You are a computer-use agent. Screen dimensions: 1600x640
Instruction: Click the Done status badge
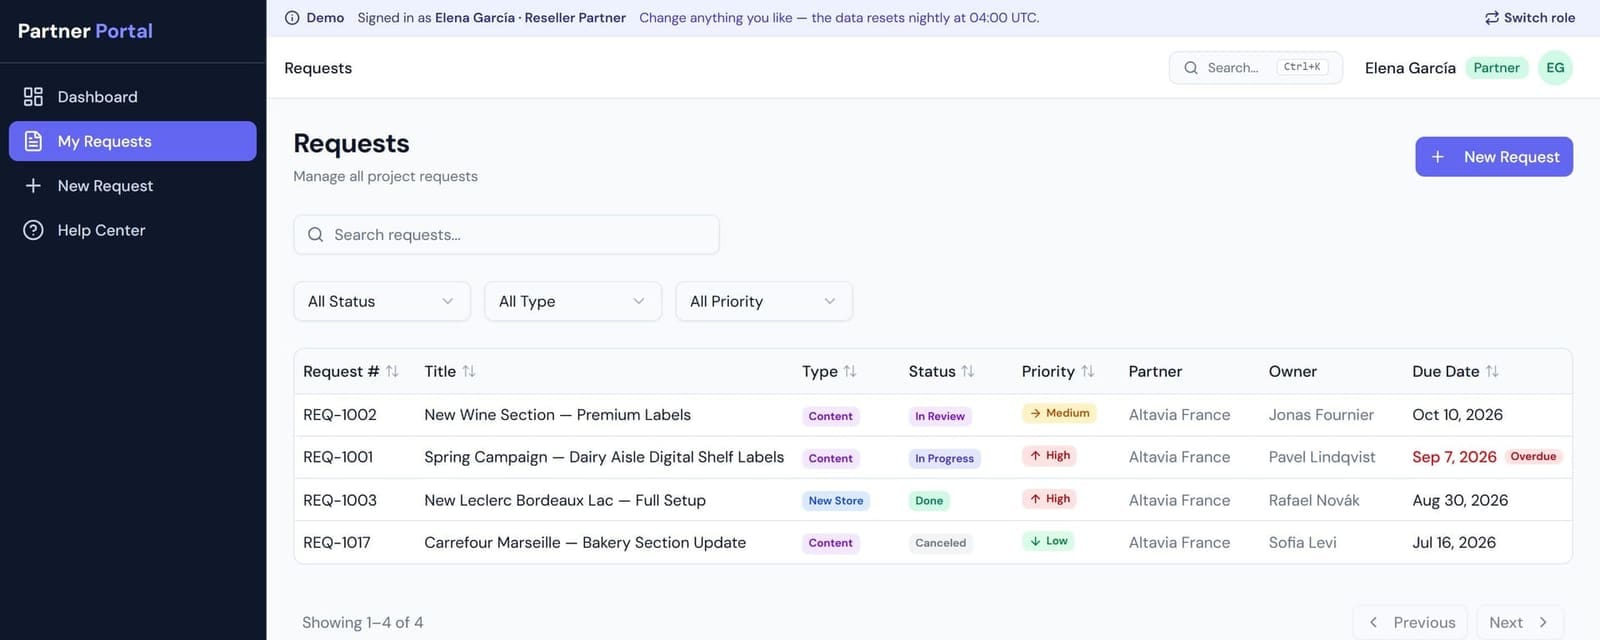929,501
